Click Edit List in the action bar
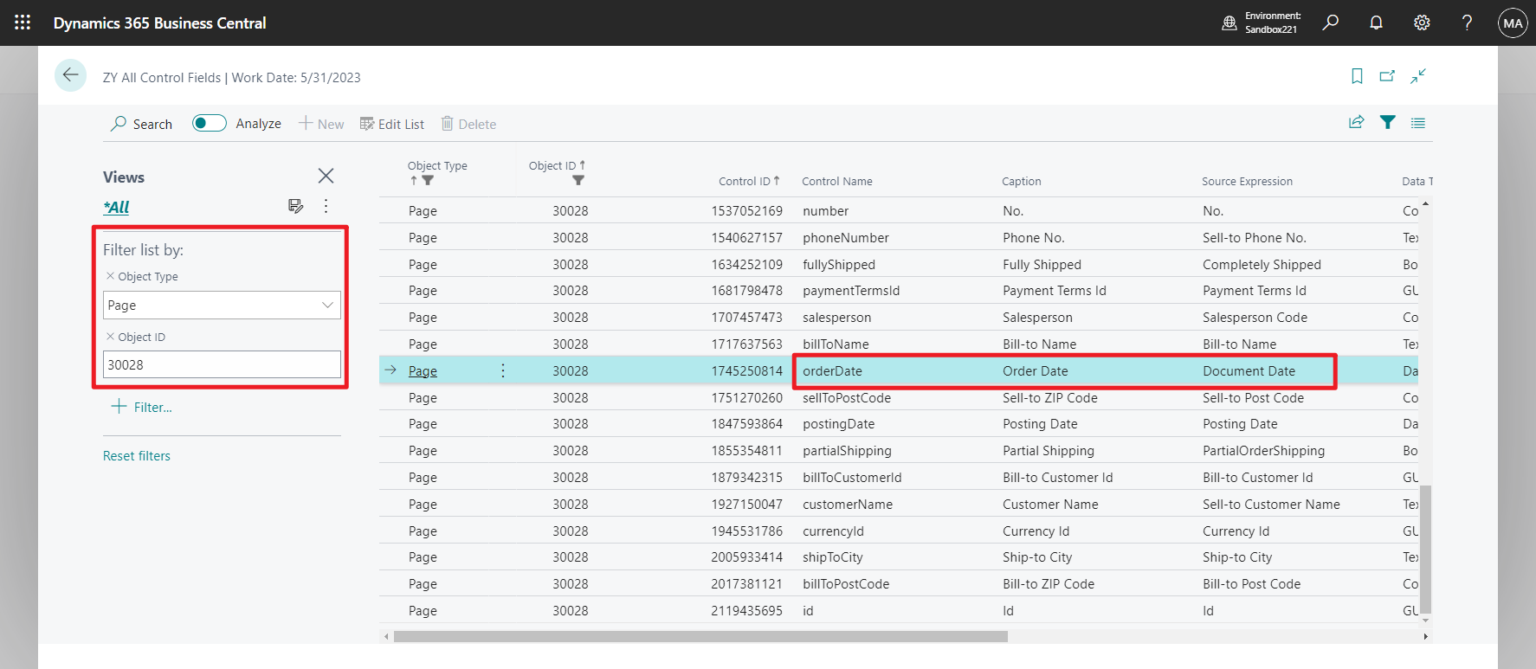 [x=392, y=124]
